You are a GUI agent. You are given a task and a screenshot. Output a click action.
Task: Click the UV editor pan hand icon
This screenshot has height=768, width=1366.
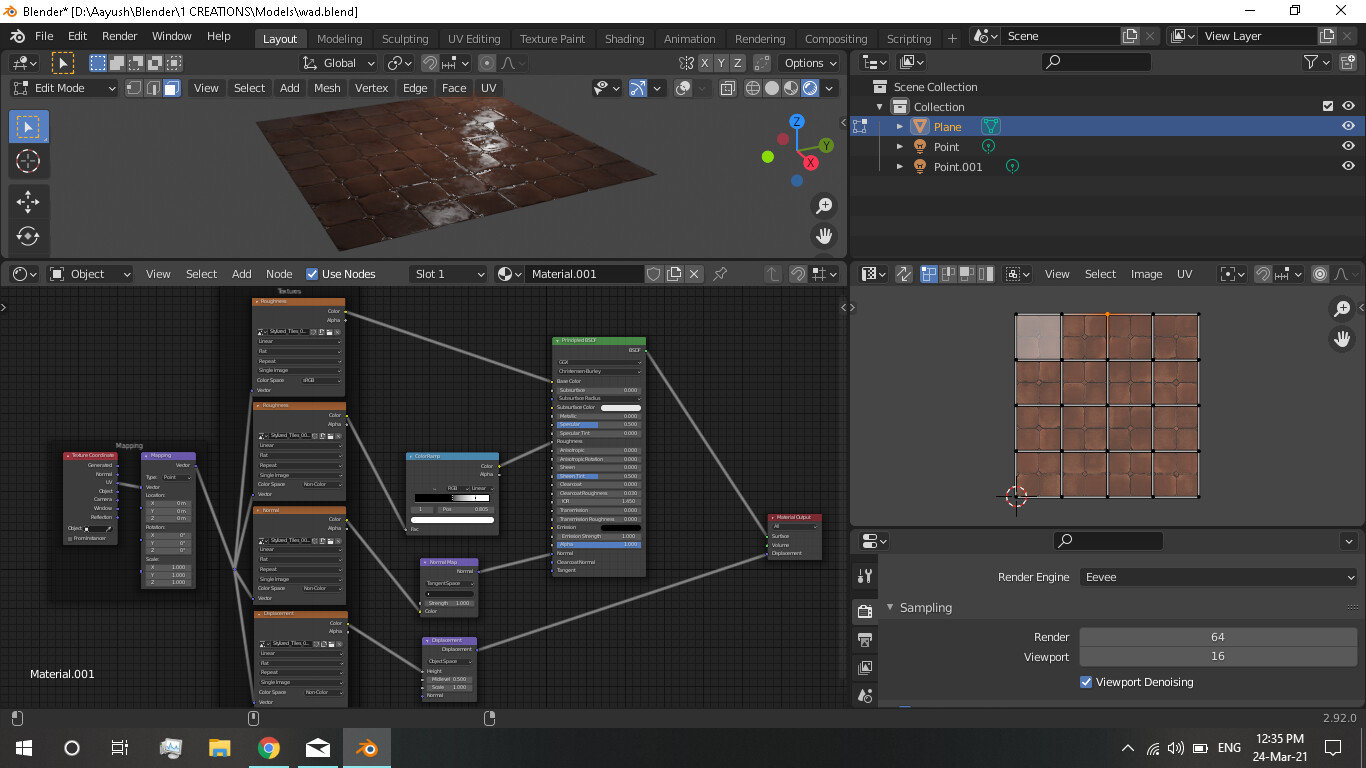(1342, 339)
